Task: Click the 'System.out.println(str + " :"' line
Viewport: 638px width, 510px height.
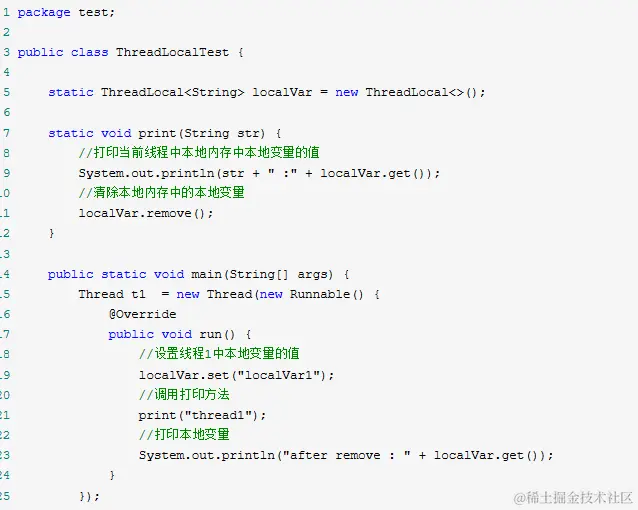Action: [x=259, y=173]
